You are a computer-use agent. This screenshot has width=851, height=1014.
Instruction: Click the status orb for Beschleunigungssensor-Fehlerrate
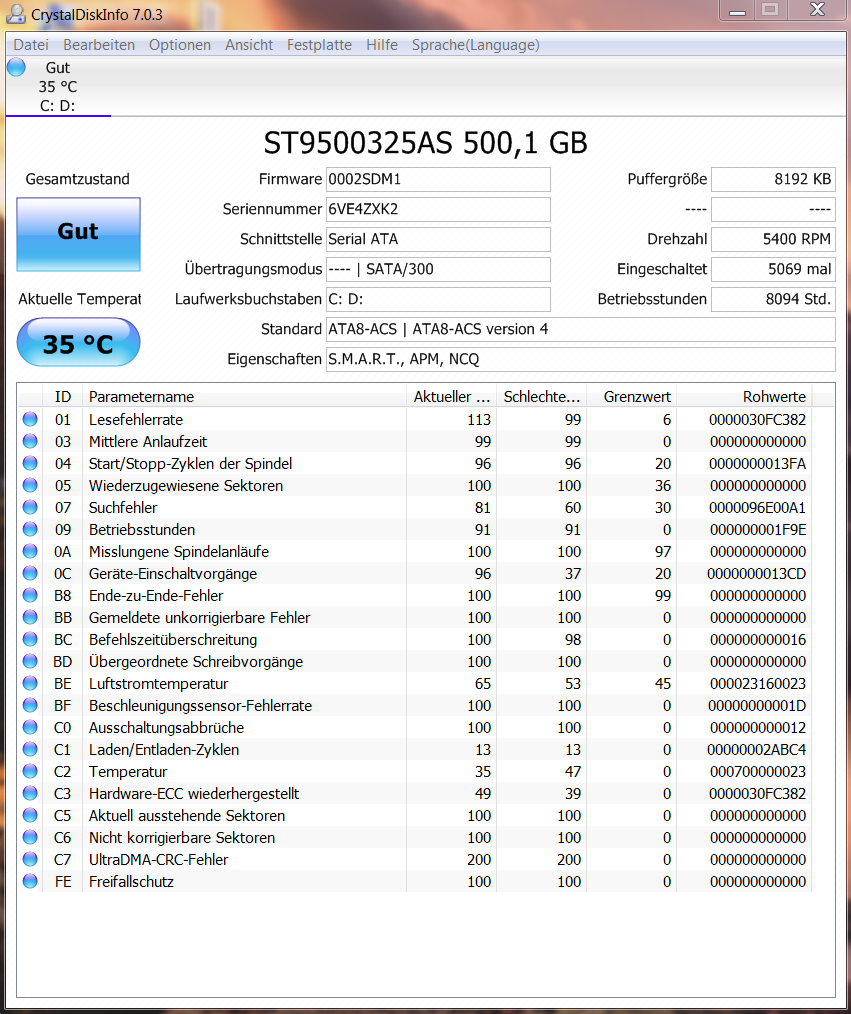(30, 705)
